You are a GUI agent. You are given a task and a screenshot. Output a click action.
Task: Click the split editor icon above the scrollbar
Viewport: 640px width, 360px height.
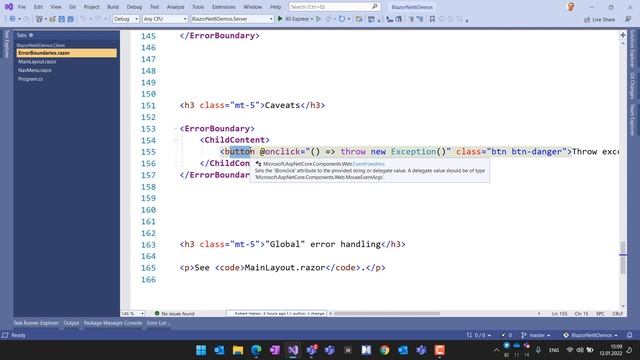click(x=623, y=35)
